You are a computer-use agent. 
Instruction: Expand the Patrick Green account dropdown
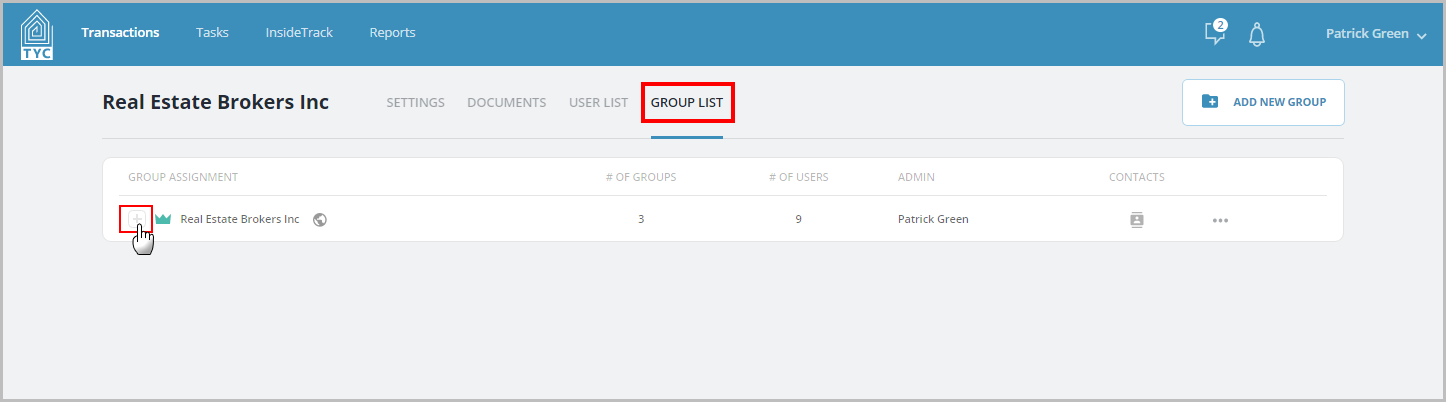pos(1375,34)
